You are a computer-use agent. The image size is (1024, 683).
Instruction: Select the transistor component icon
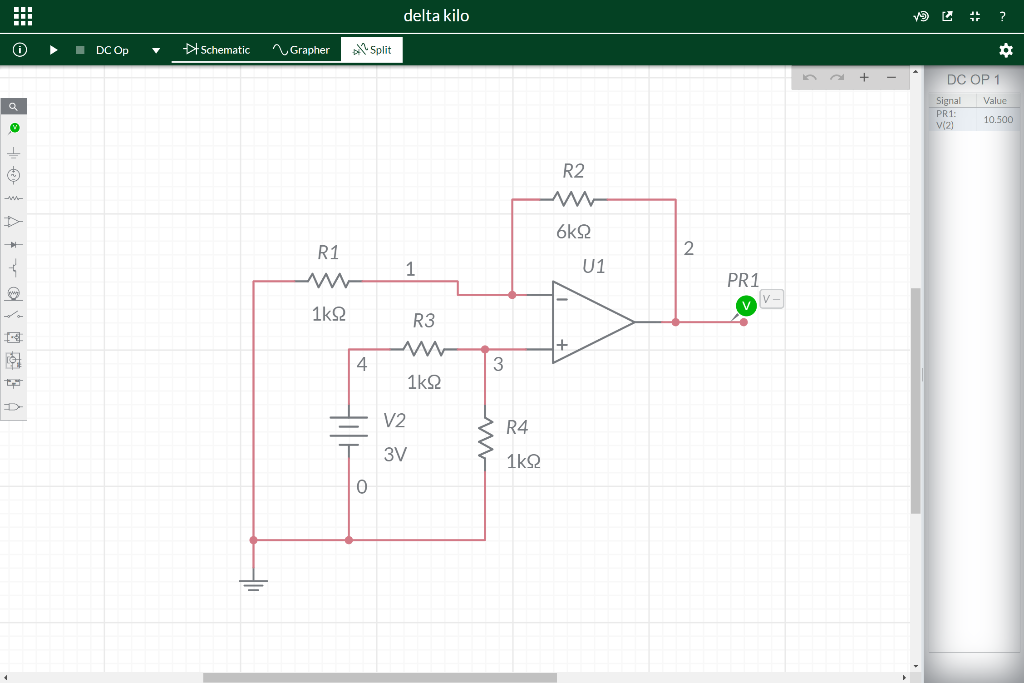click(13, 267)
